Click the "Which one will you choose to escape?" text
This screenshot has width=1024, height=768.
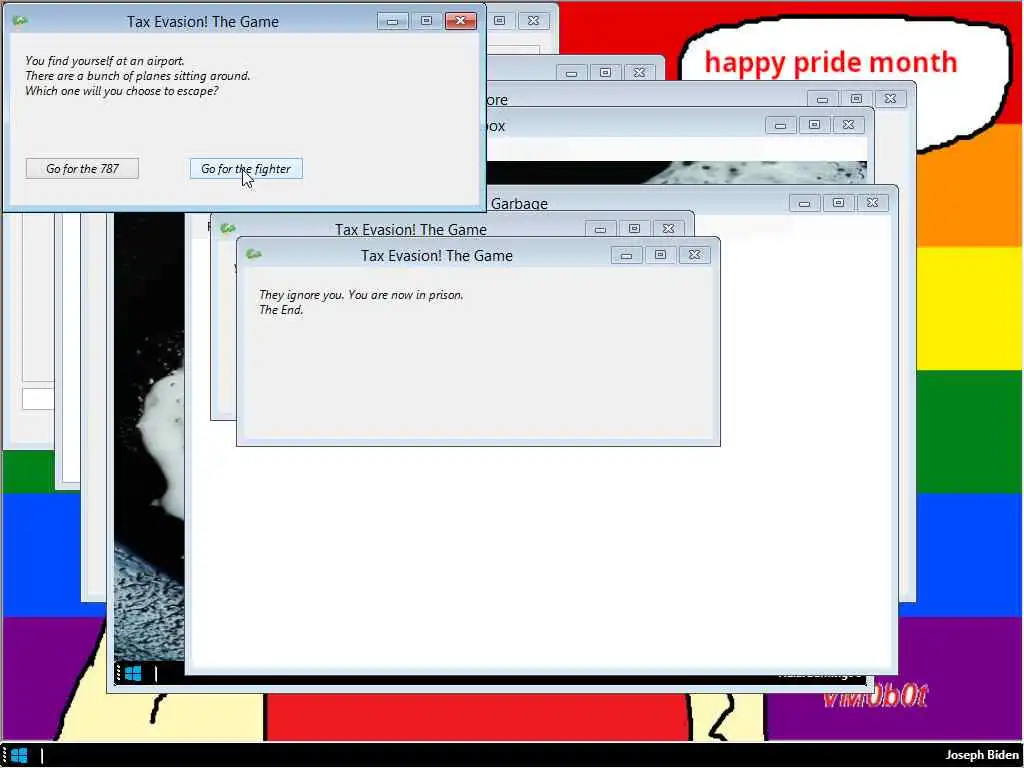(122, 91)
